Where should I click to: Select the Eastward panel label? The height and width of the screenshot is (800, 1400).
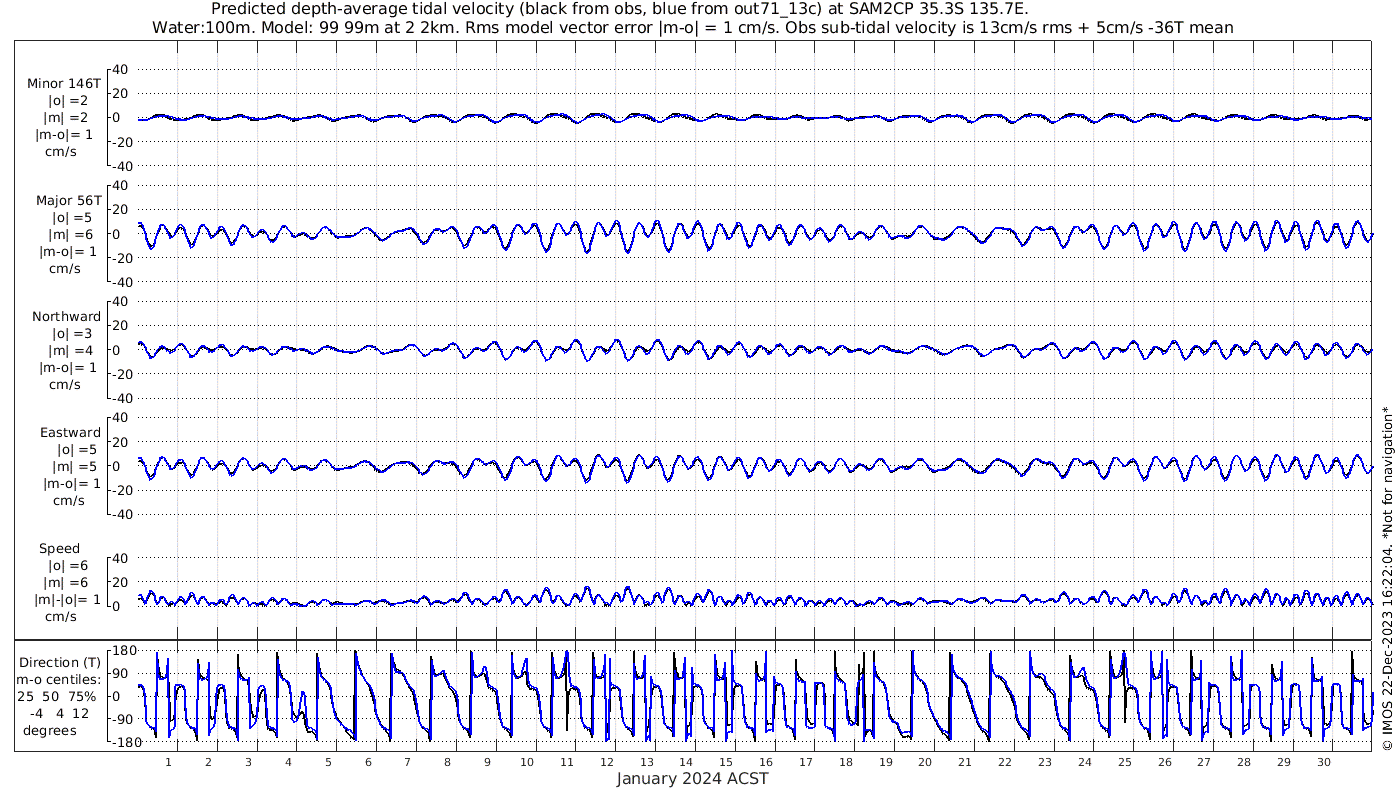70,433
